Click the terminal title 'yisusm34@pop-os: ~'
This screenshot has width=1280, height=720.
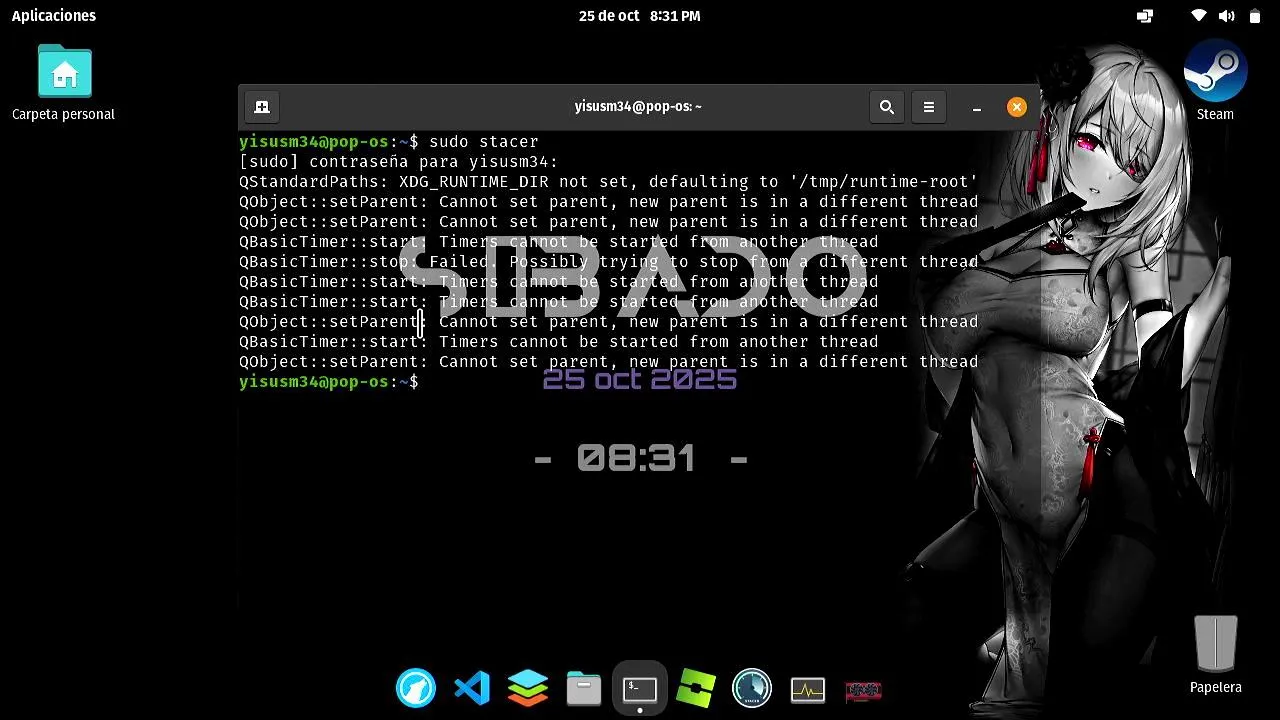click(638, 107)
